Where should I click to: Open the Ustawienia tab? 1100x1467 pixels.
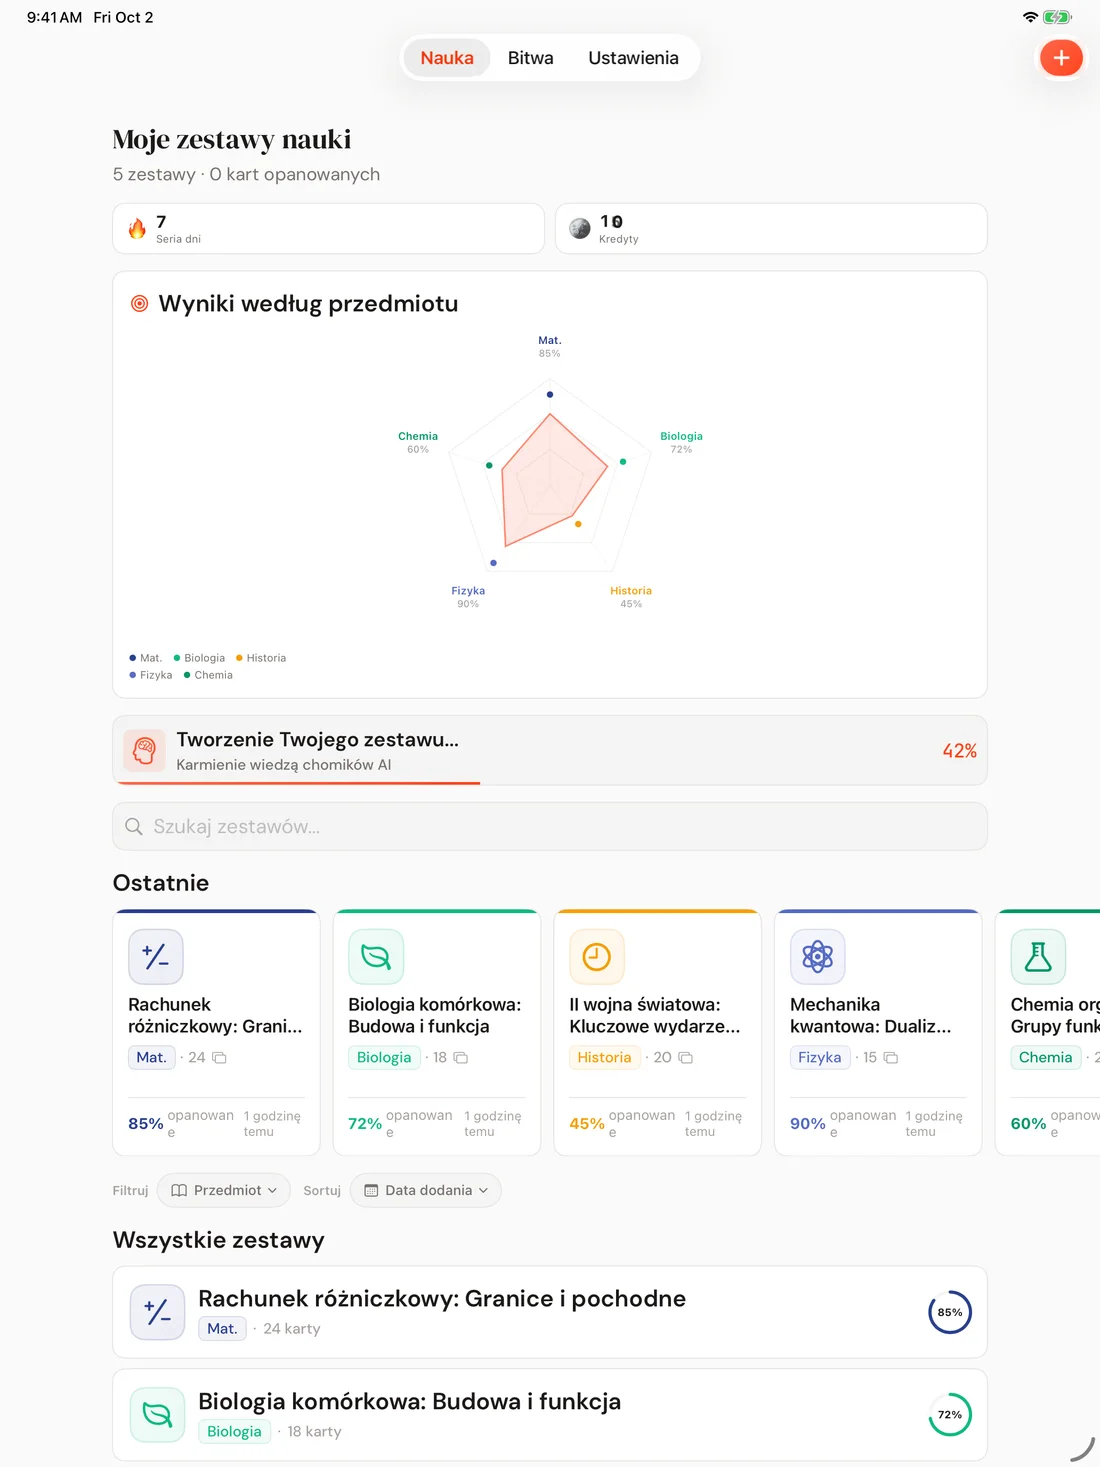click(634, 58)
